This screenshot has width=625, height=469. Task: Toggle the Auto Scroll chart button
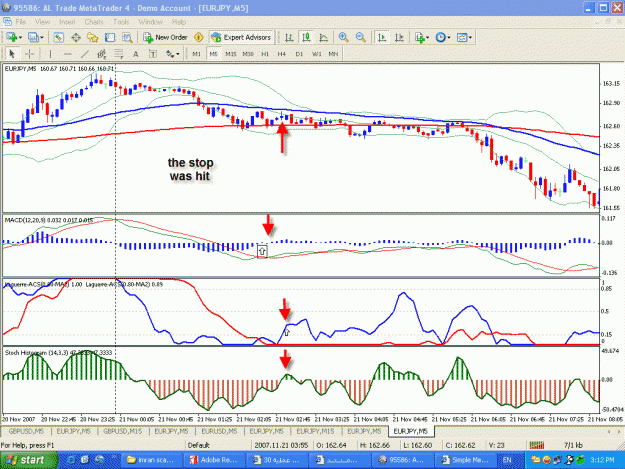[382, 37]
